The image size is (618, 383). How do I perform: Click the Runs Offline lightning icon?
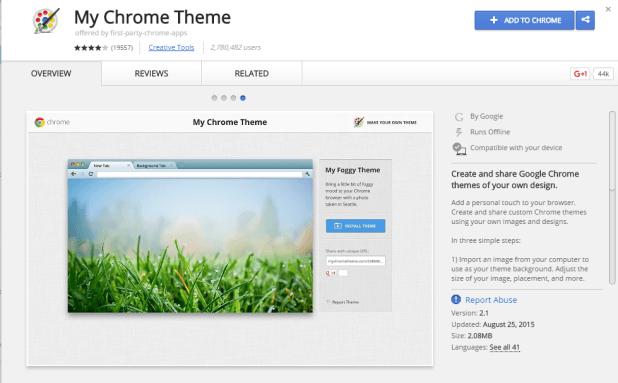point(459,132)
